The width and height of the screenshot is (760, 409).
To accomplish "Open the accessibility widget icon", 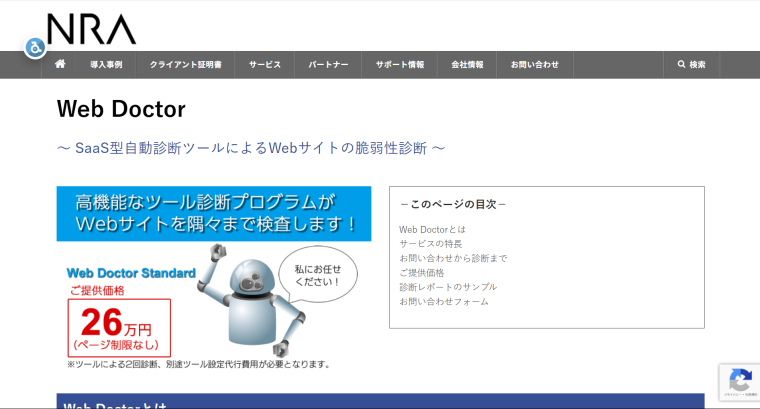I will pyautogui.click(x=35, y=47).
